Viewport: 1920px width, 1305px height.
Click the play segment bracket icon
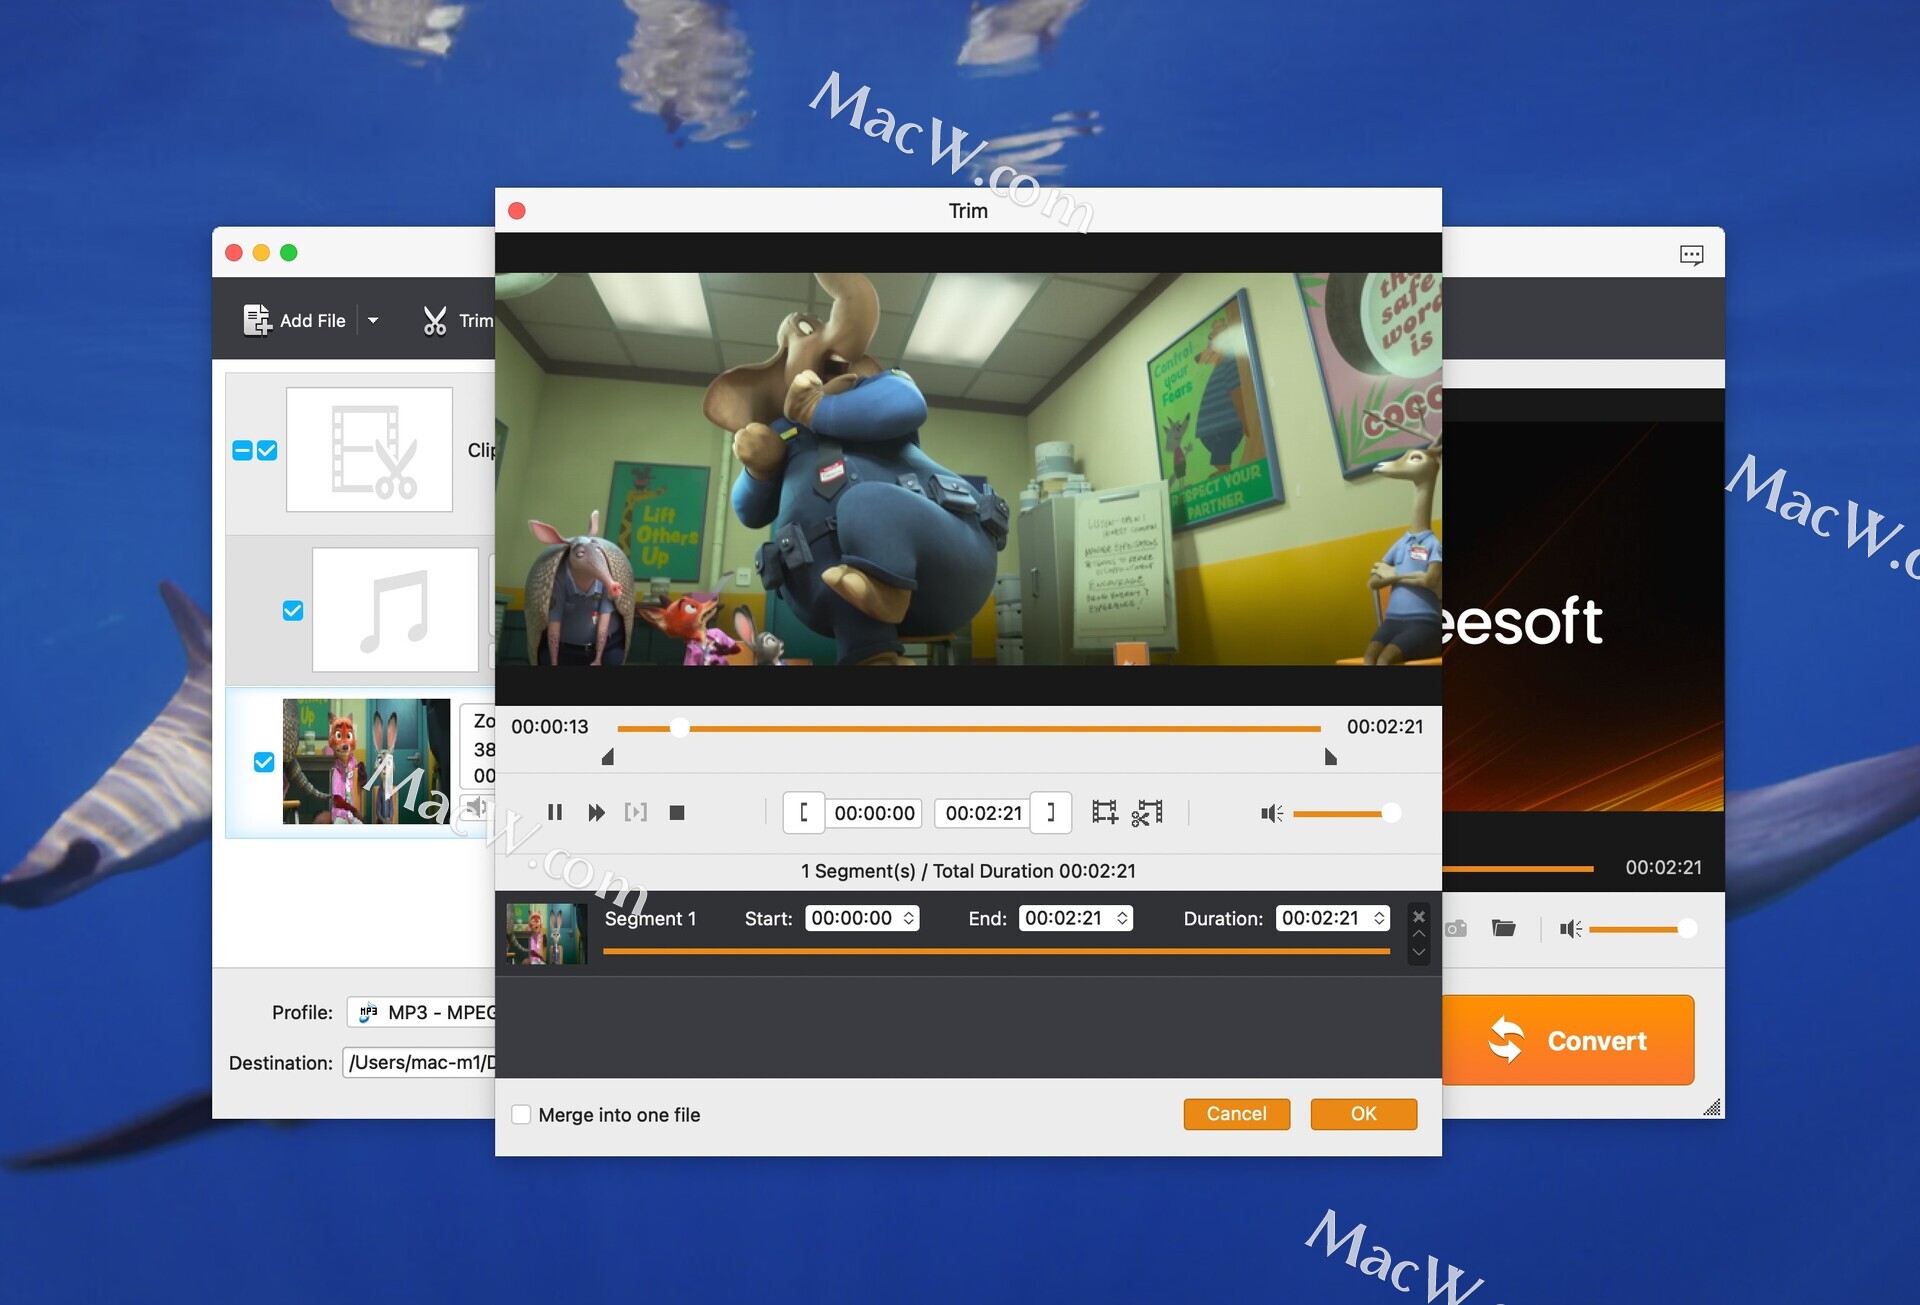(x=636, y=812)
